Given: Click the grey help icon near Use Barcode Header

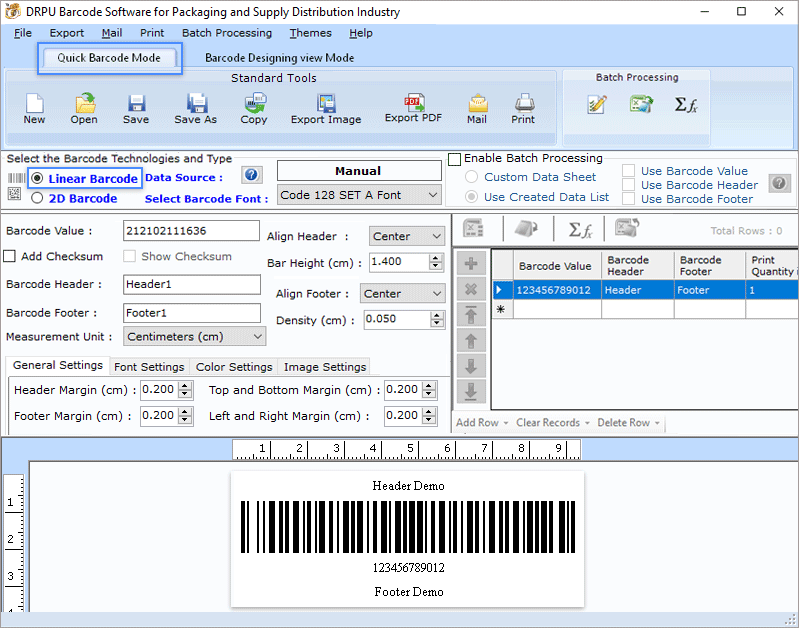Looking at the screenshot, I should 779,183.
